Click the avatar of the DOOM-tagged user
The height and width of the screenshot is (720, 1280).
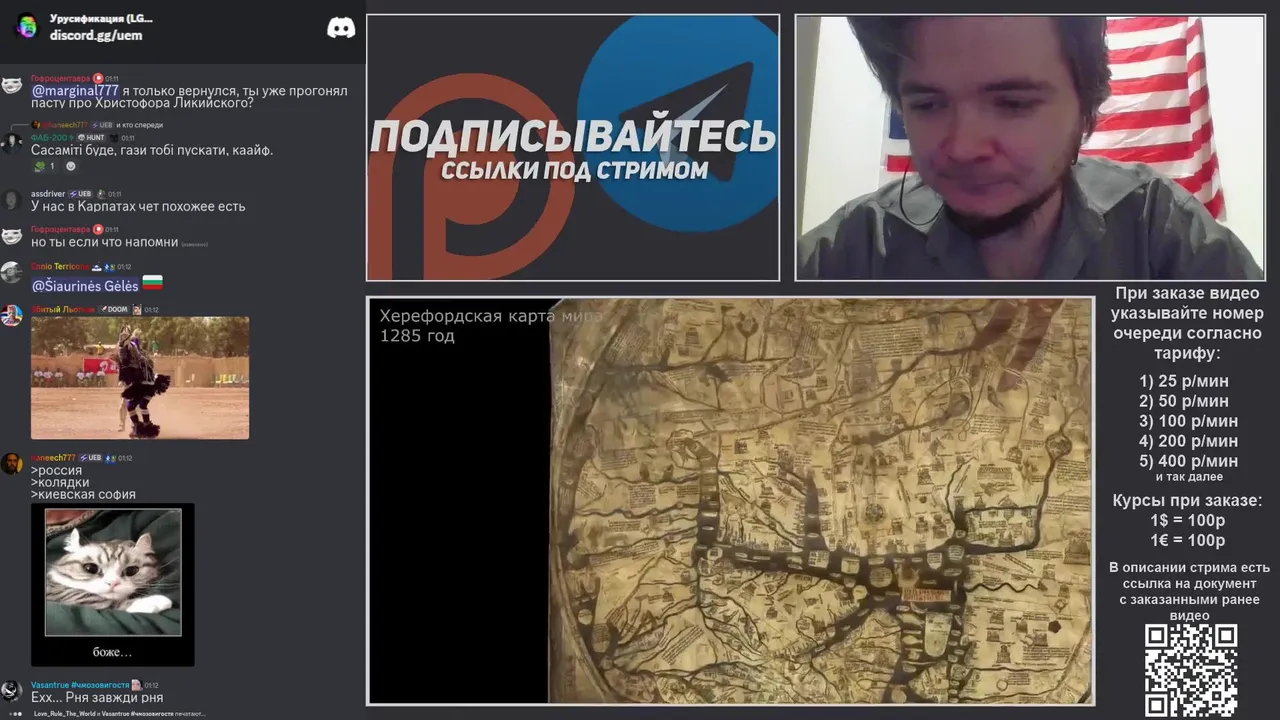click(12, 316)
